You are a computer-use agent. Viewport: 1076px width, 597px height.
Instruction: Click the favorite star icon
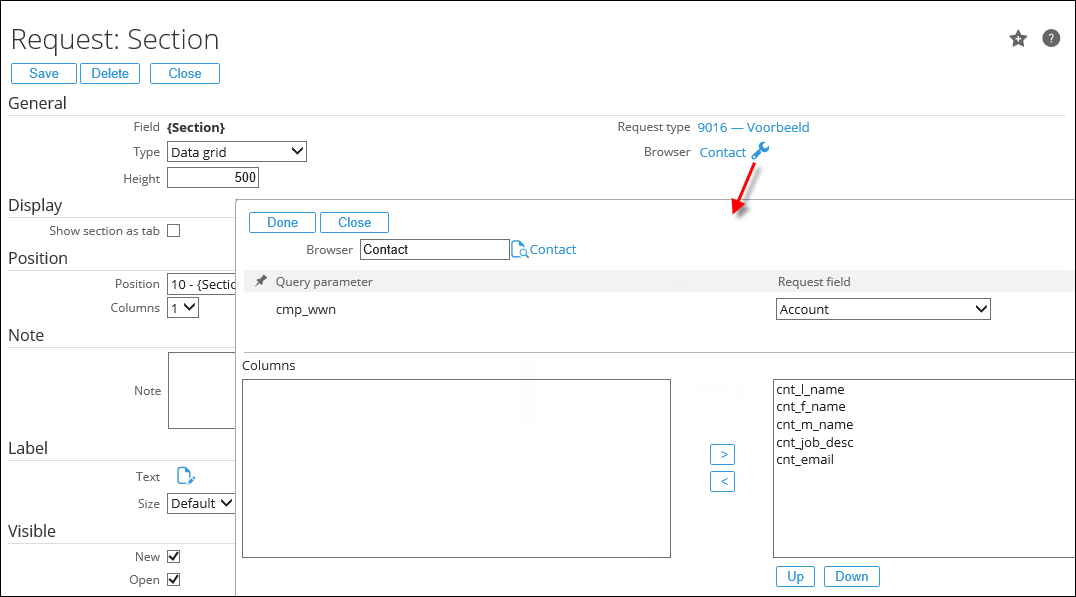click(1018, 39)
